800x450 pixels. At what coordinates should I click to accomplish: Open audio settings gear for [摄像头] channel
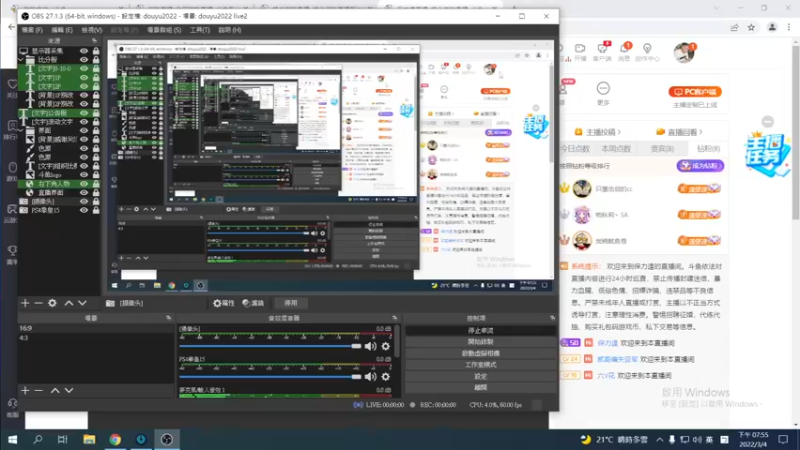[x=386, y=346]
